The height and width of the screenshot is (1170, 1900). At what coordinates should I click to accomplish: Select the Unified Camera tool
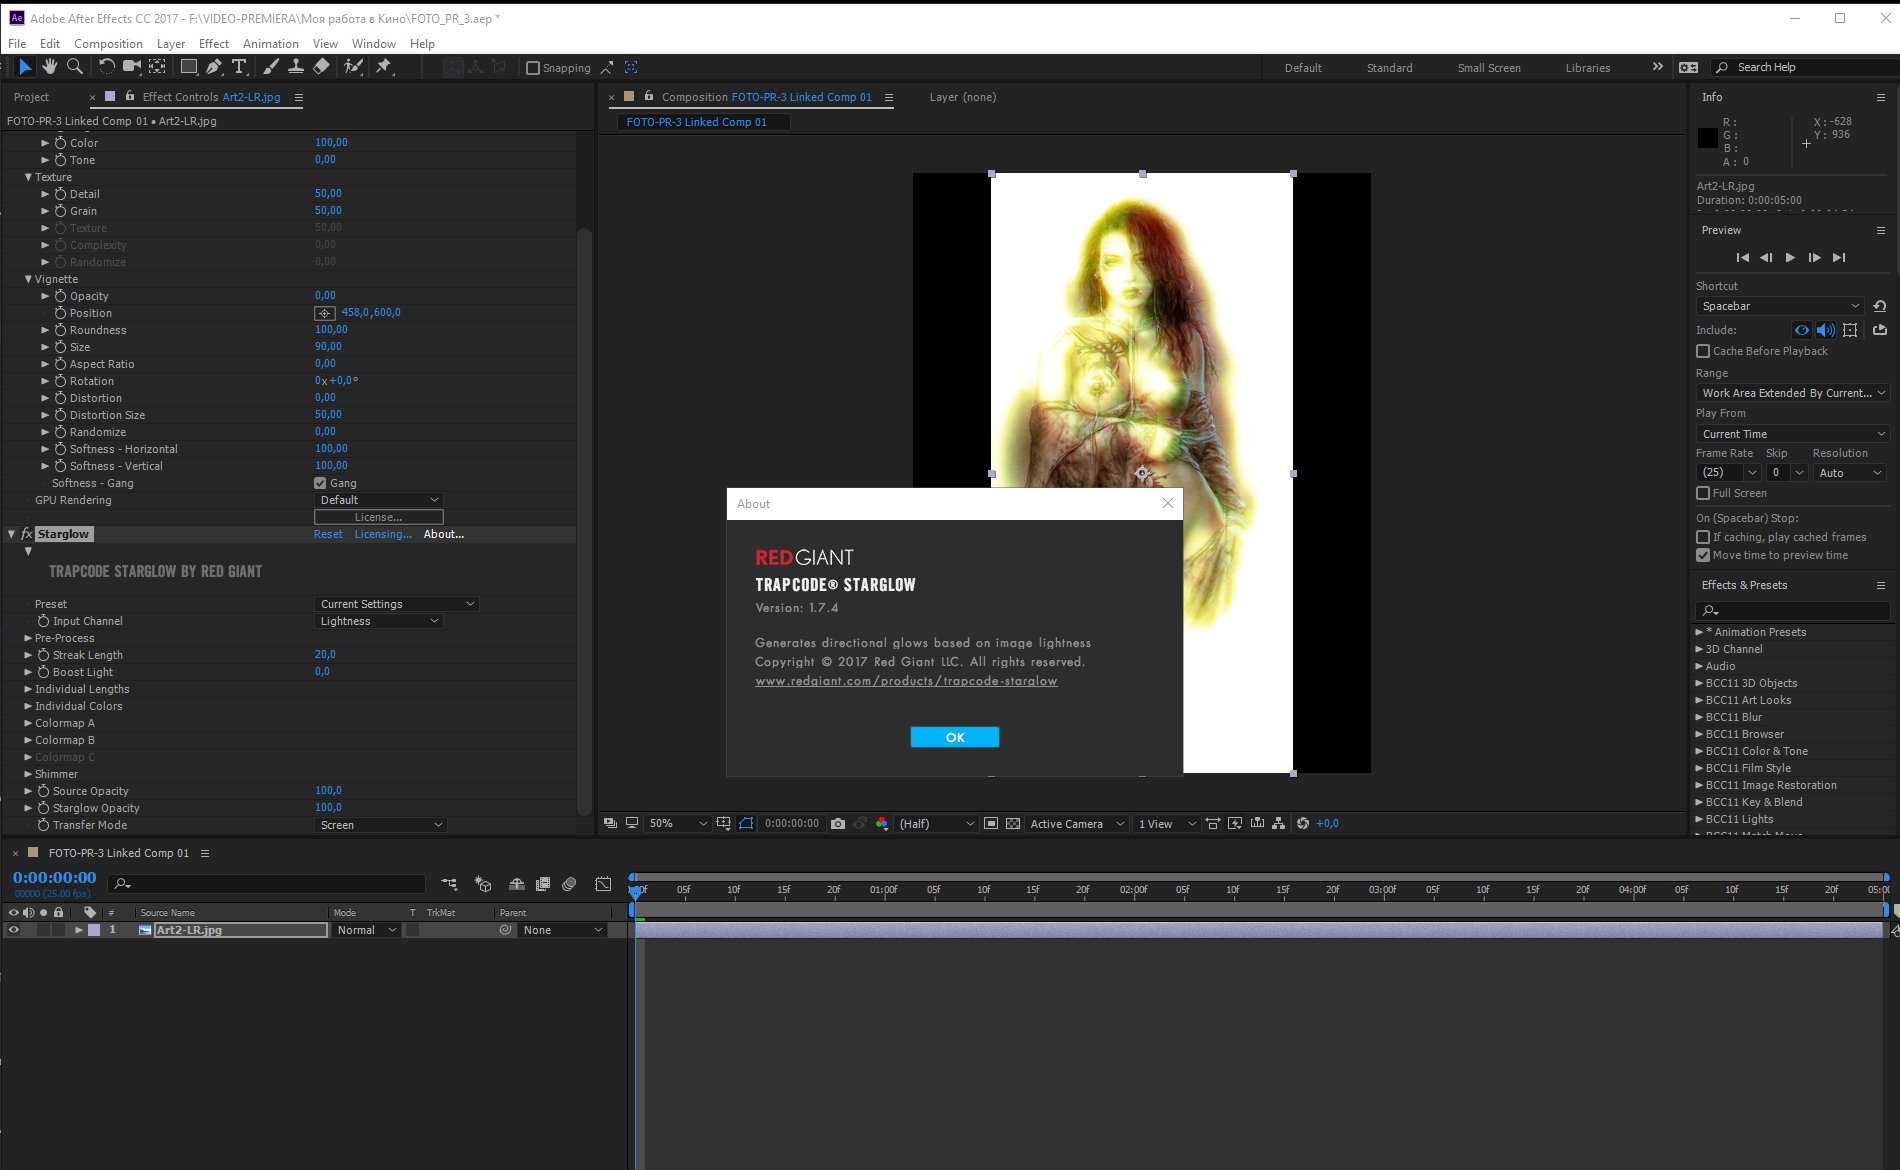(x=131, y=67)
